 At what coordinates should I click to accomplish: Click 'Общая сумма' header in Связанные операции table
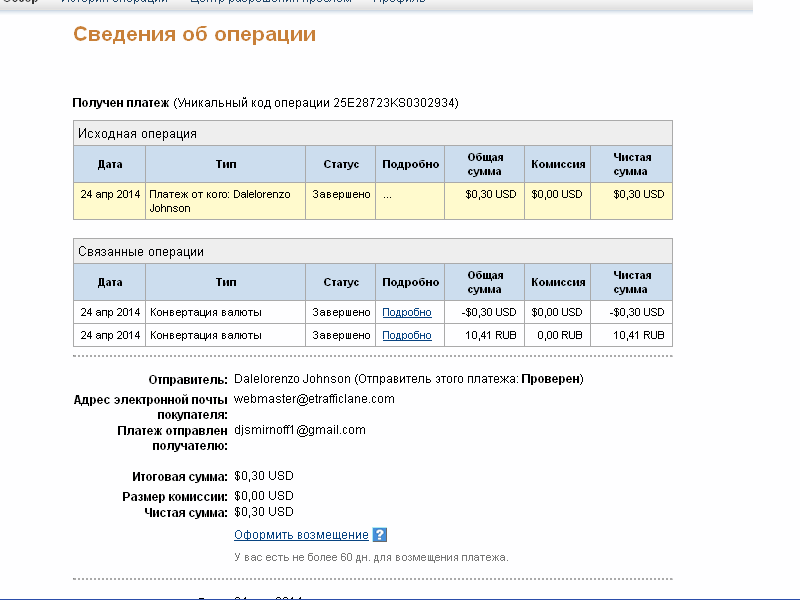tap(485, 282)
